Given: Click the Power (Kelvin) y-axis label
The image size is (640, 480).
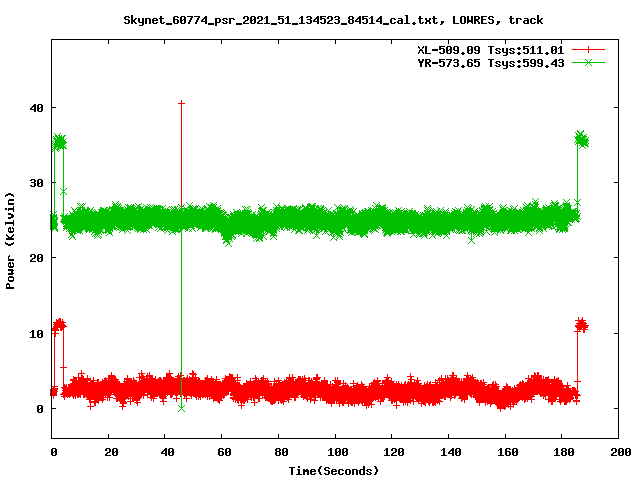Looking at the screenshot, I should tap(10, 240).
